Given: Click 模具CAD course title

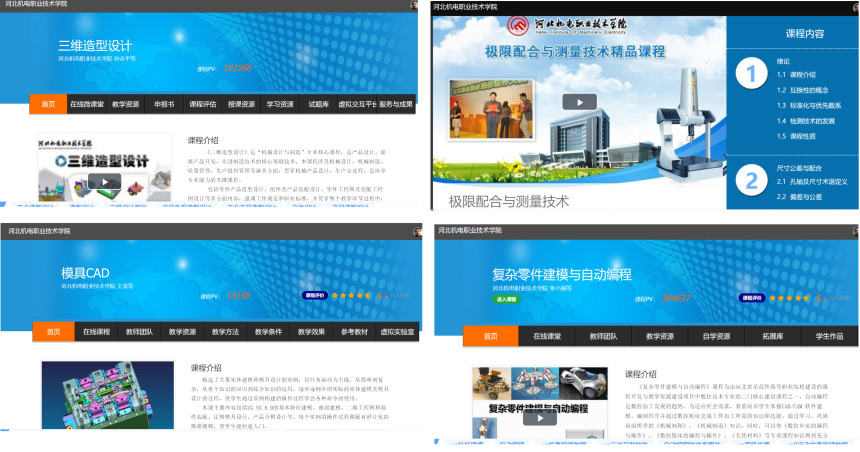Looking at the screenshot, I should (85, 273).
